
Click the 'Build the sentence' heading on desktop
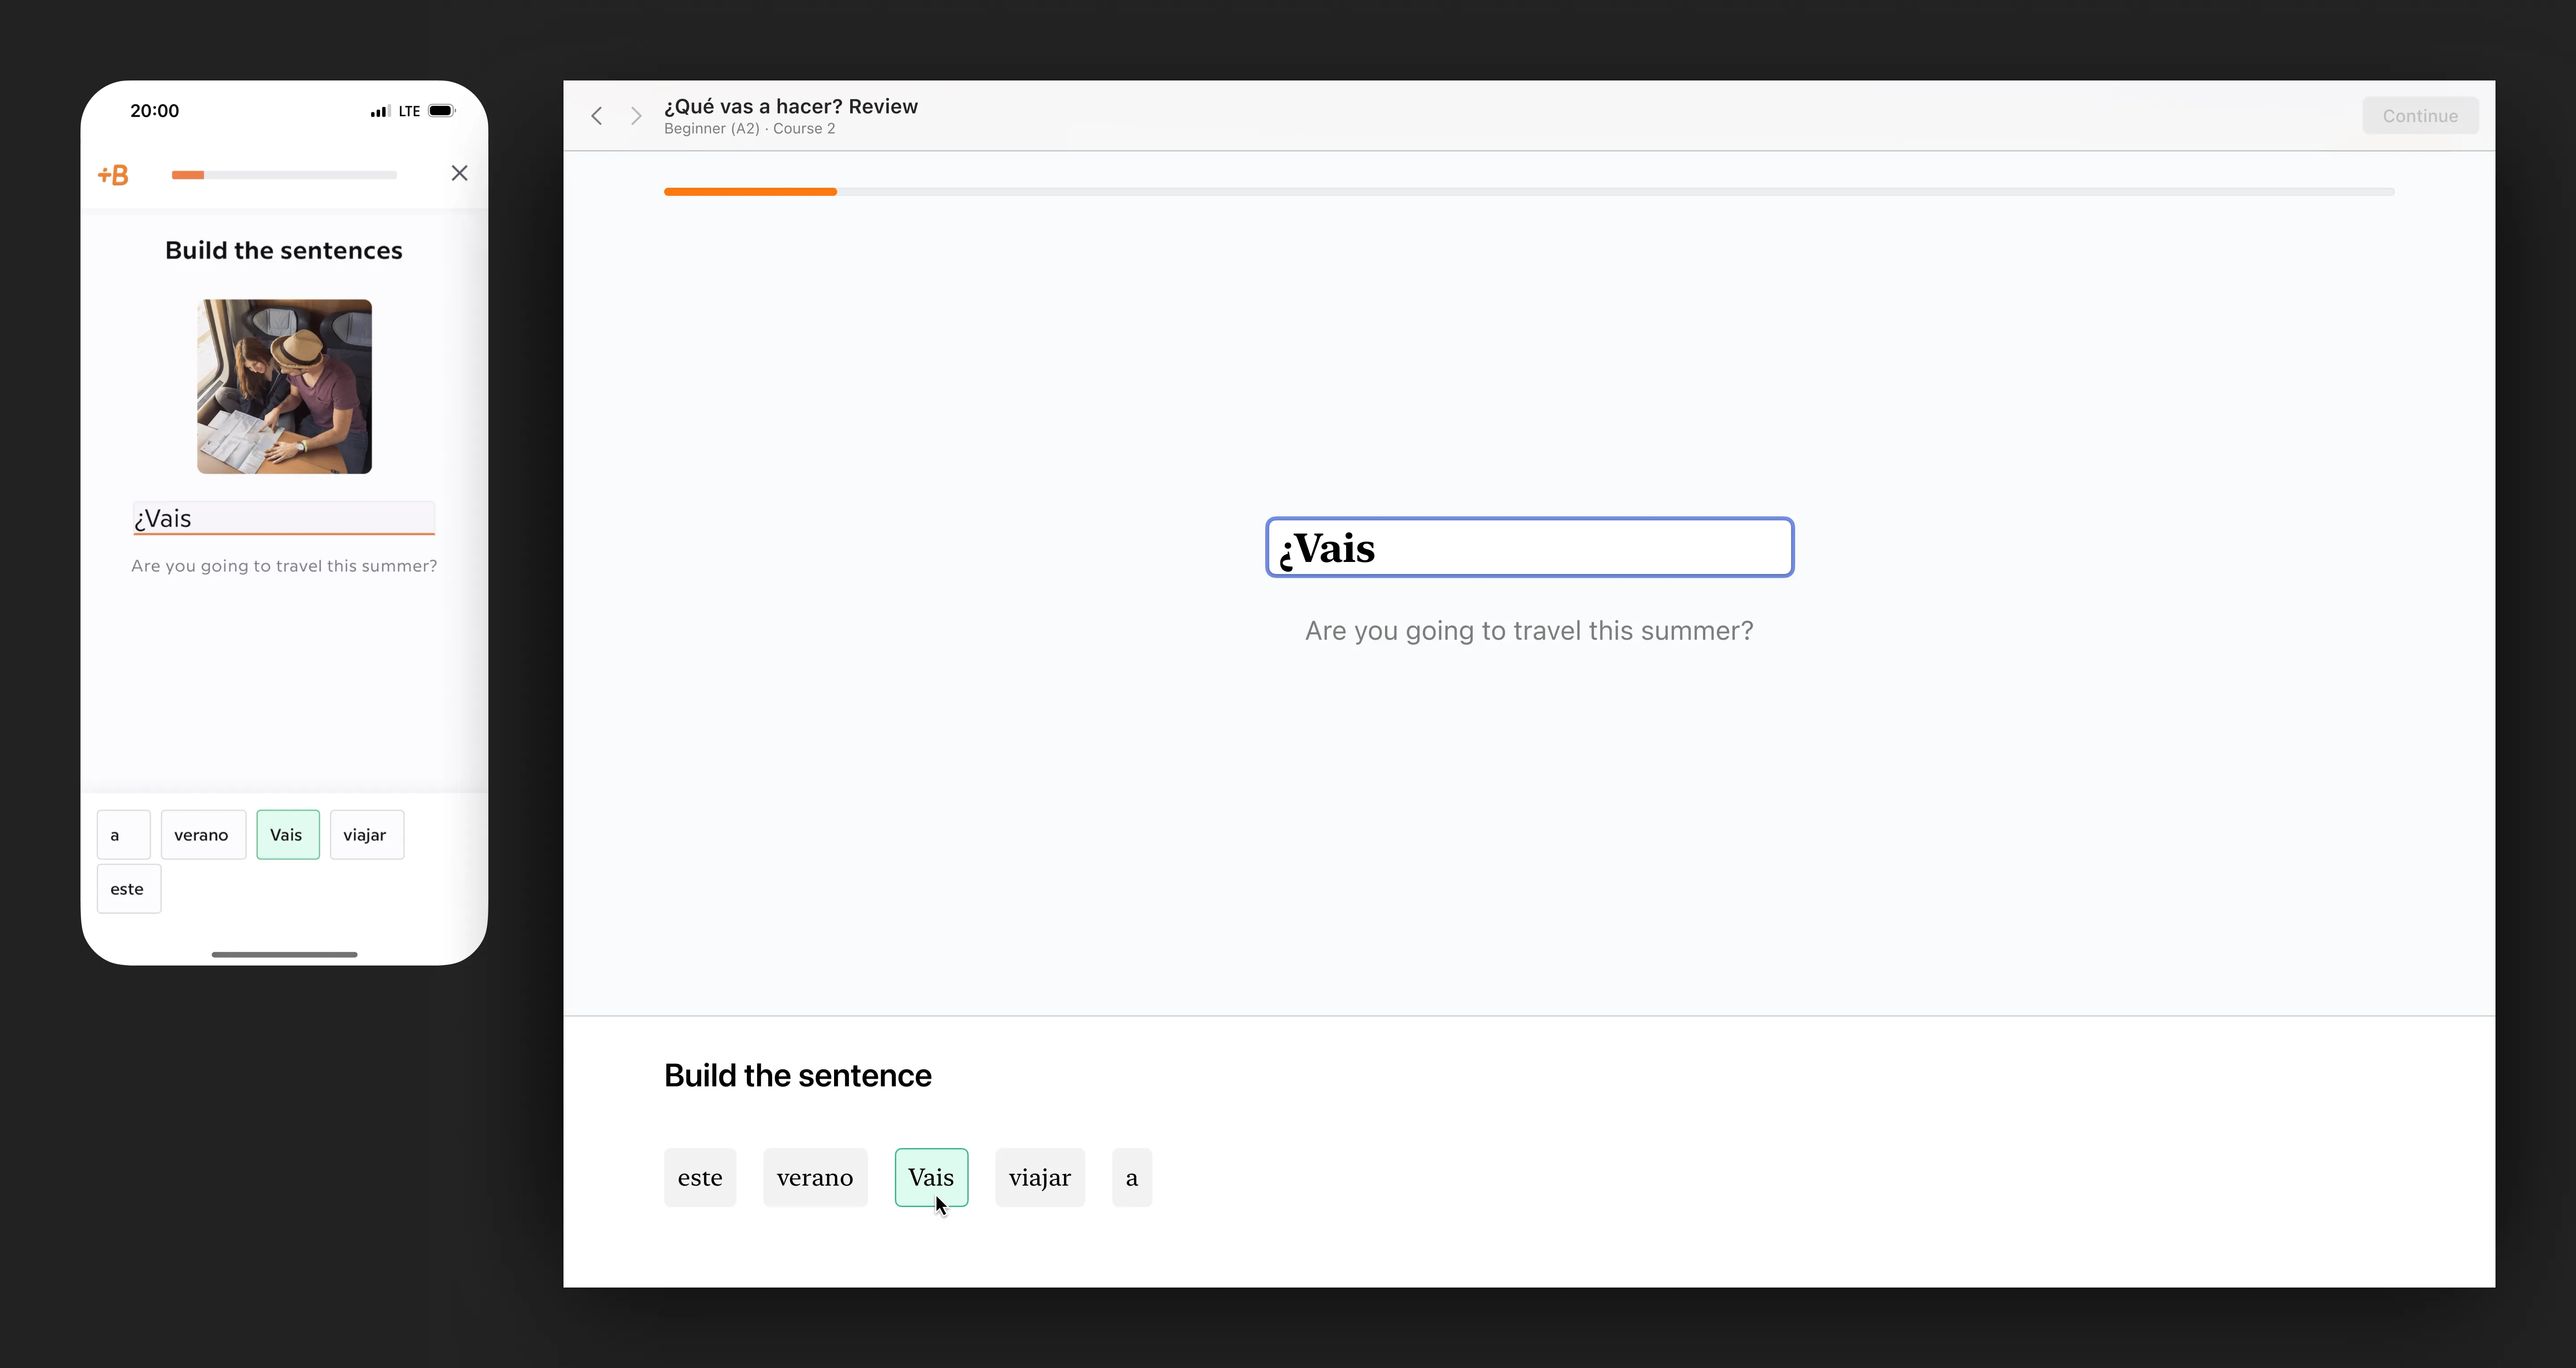[x=797, y=1075]
